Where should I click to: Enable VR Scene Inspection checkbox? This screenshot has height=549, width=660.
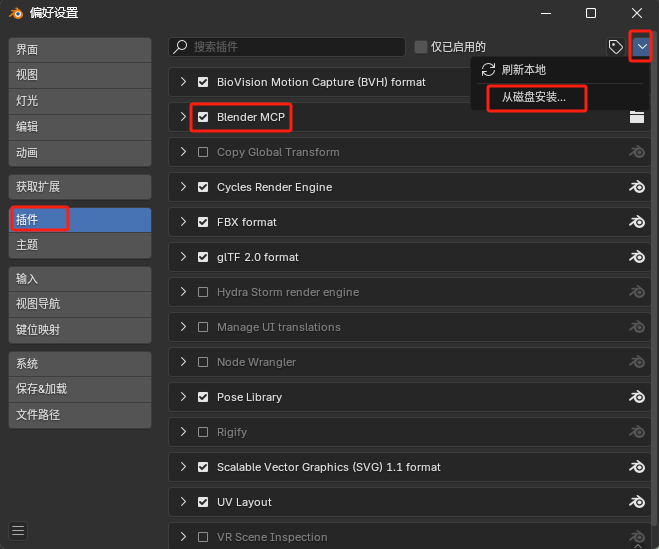point(203,537)
